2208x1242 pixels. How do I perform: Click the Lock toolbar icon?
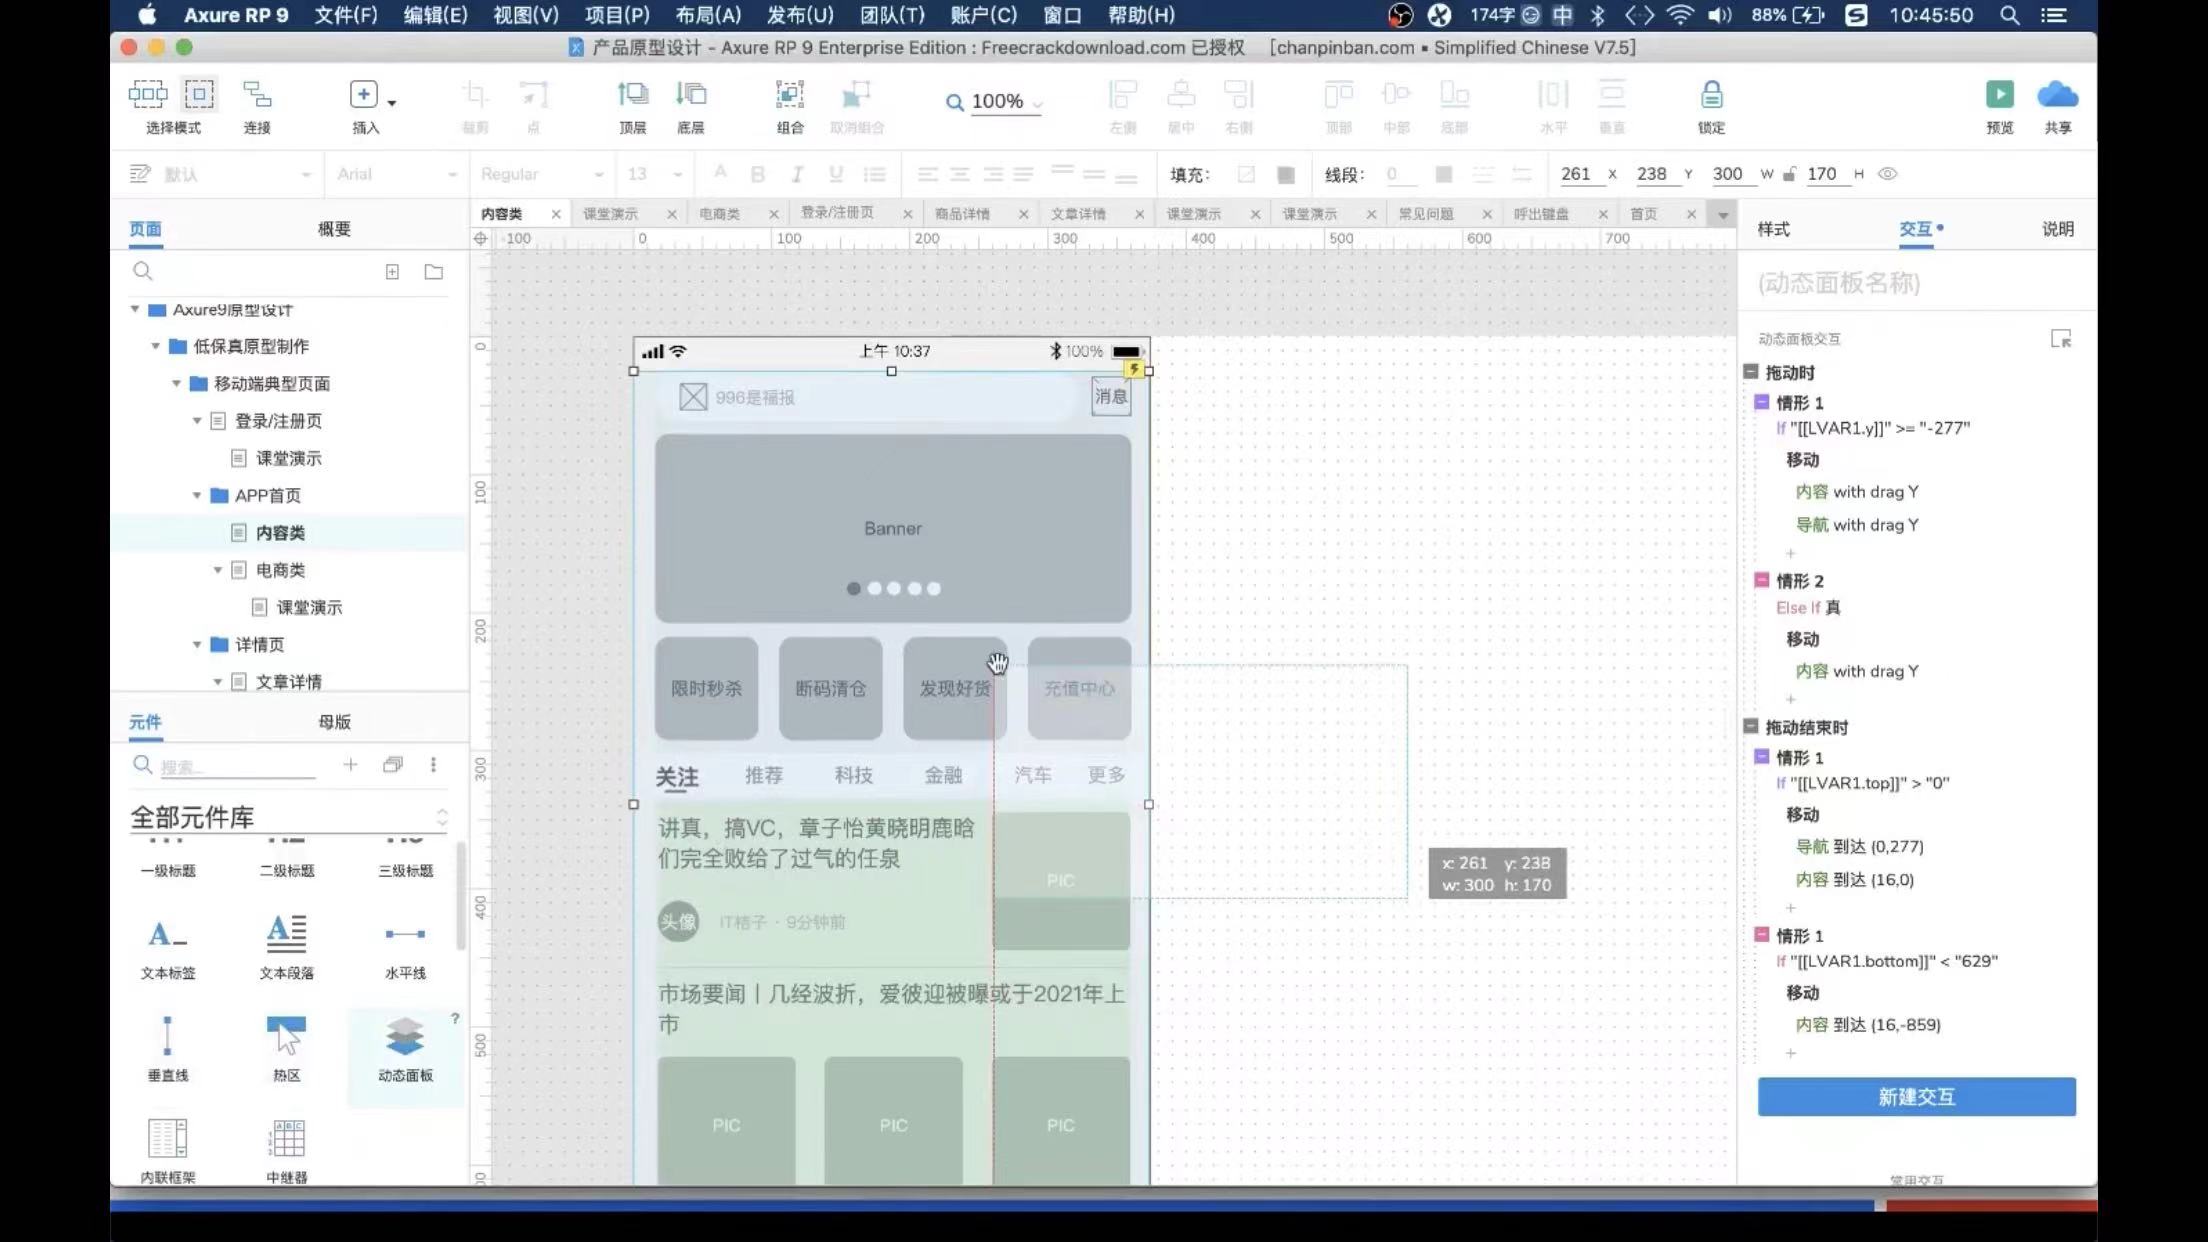pyautogui.click(x=1711, y=95)
